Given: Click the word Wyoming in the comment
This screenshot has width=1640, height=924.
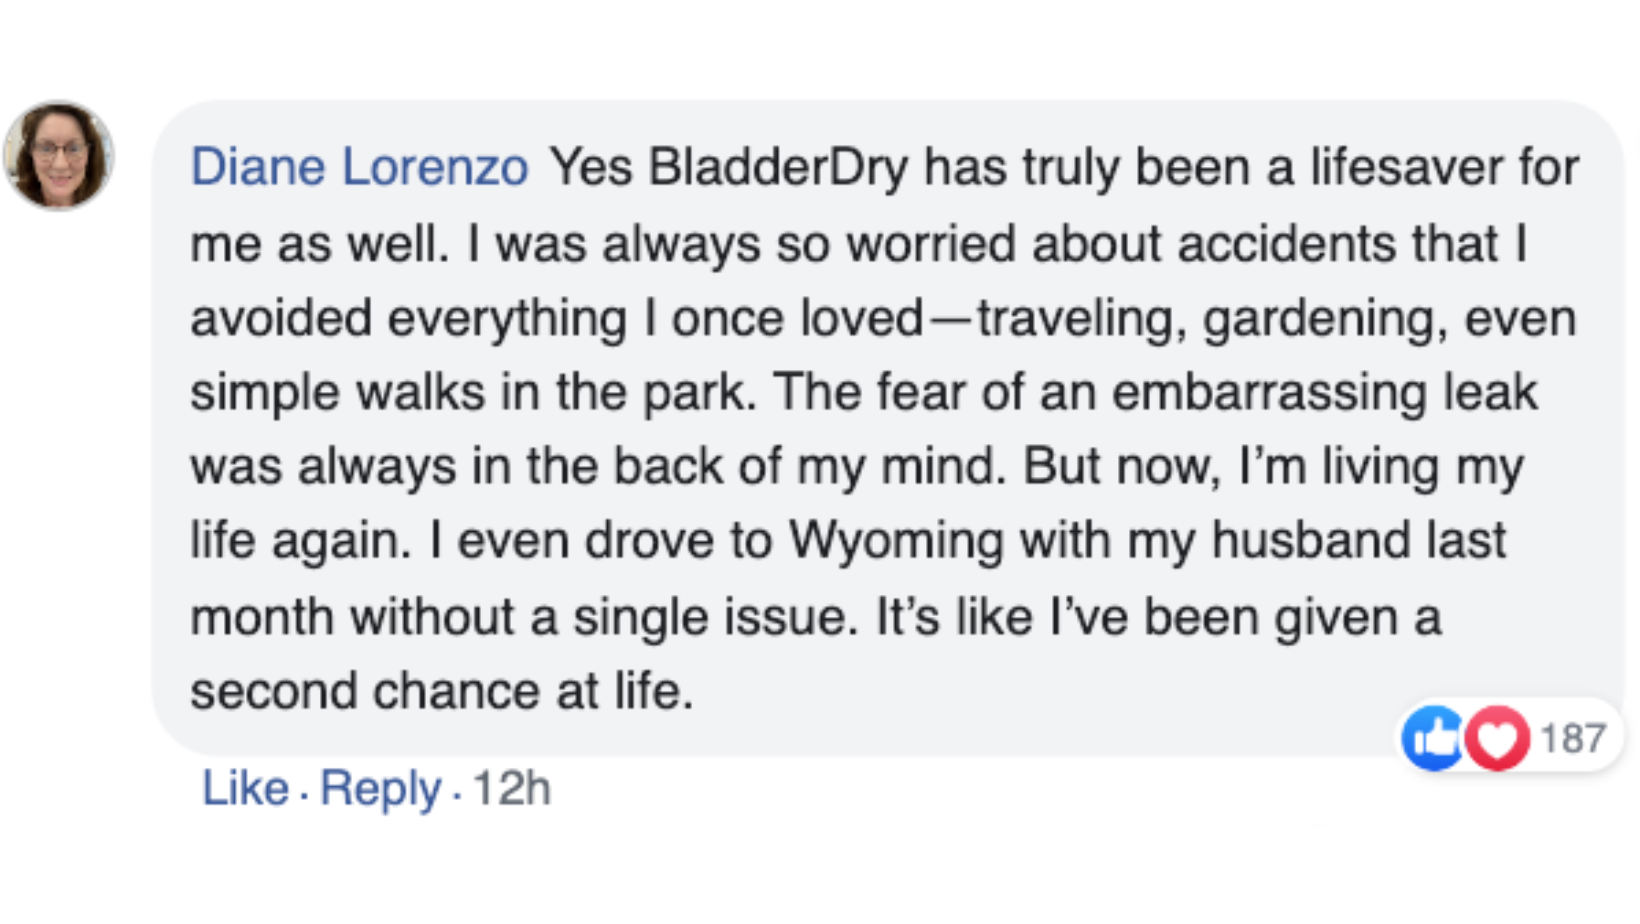Looking at the screenshot, I should [x=896, y=541].
